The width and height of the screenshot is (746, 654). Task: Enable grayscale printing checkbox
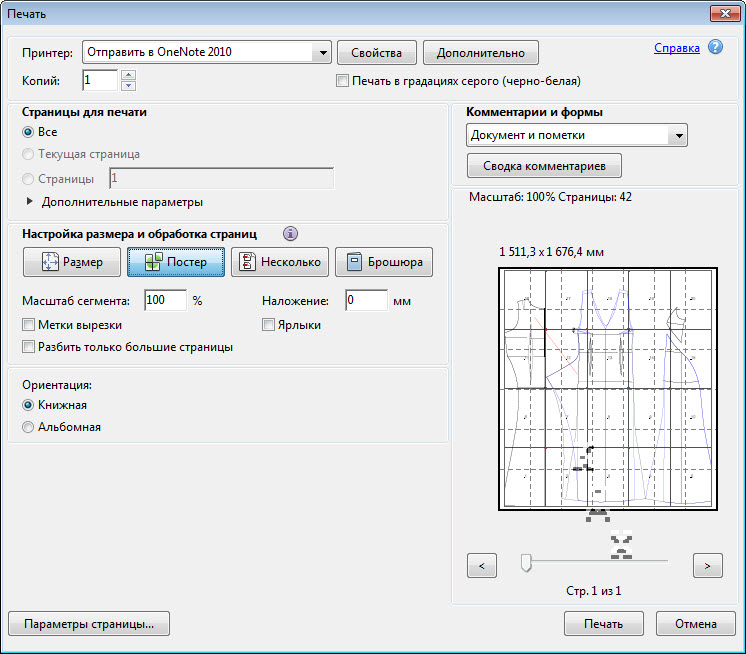pyautogui.click(x=342, y=81)
